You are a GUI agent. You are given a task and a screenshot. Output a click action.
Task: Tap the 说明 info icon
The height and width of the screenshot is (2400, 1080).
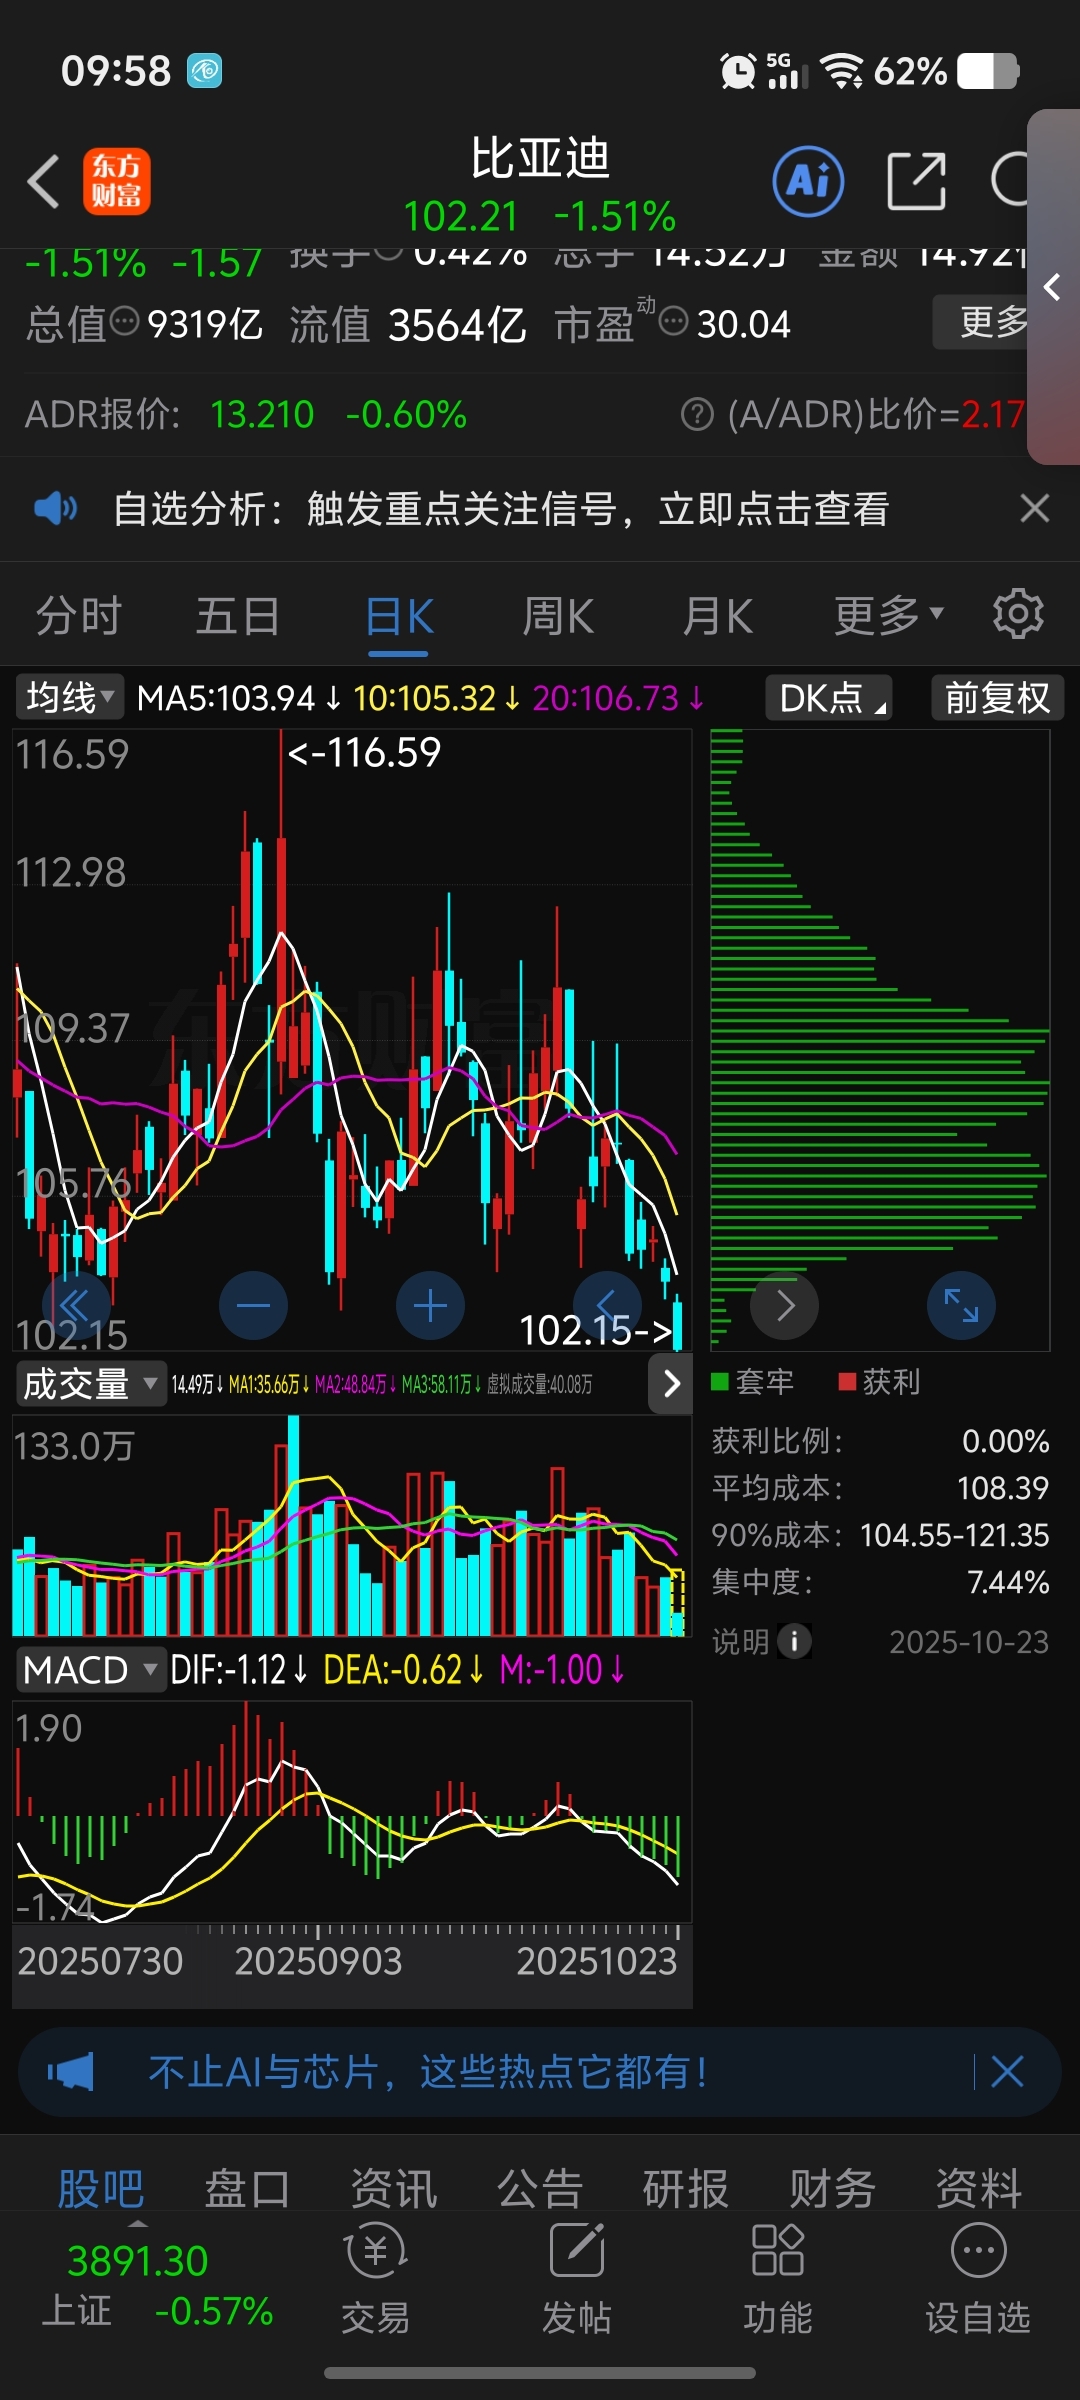click(795, 1641)
